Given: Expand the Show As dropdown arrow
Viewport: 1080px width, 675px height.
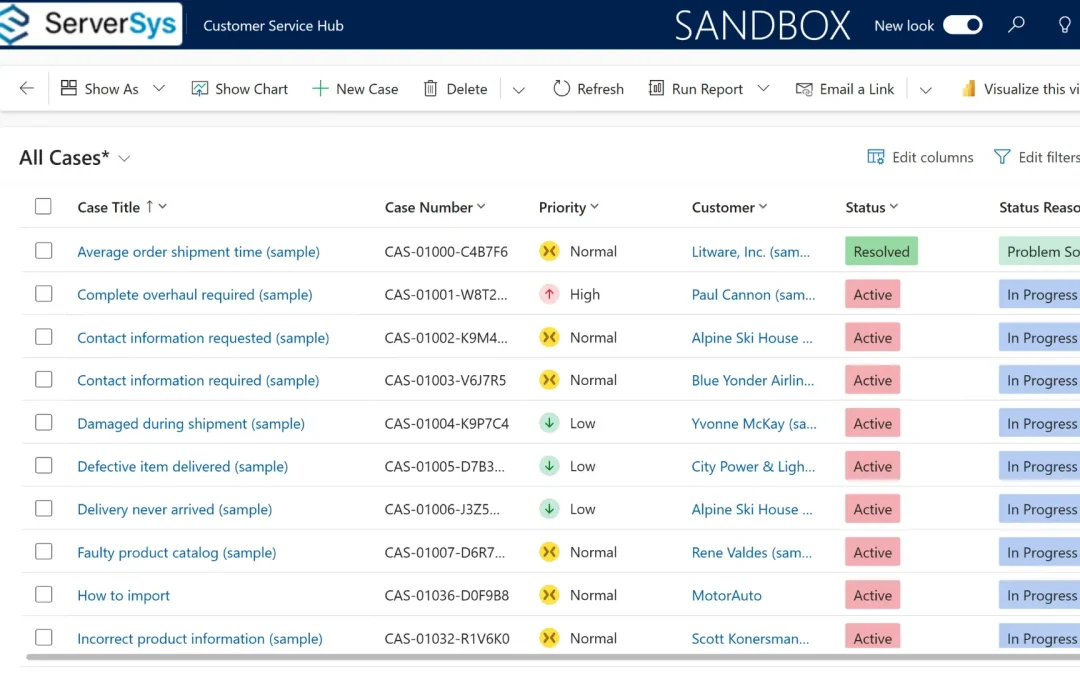Looking at the screenshot, I should pyautogui.click(x=159, y=88).
